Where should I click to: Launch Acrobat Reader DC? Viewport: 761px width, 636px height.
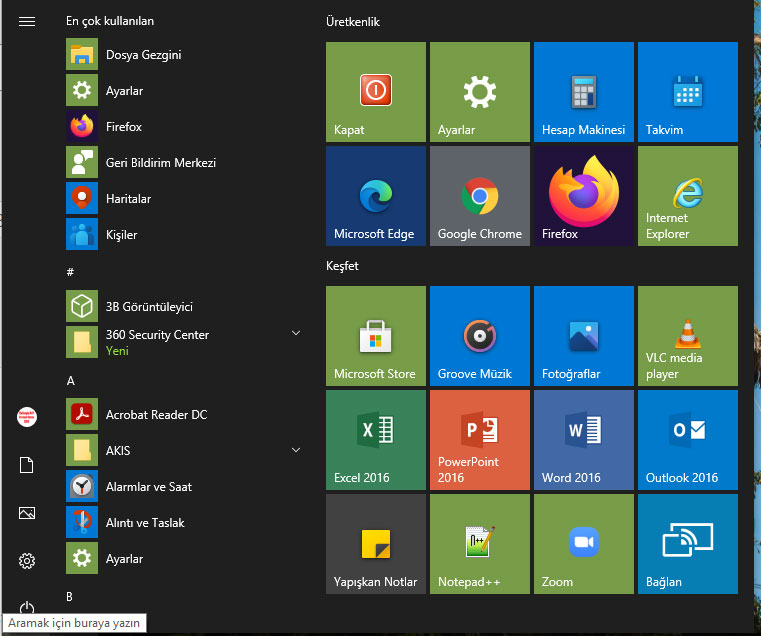184,414
